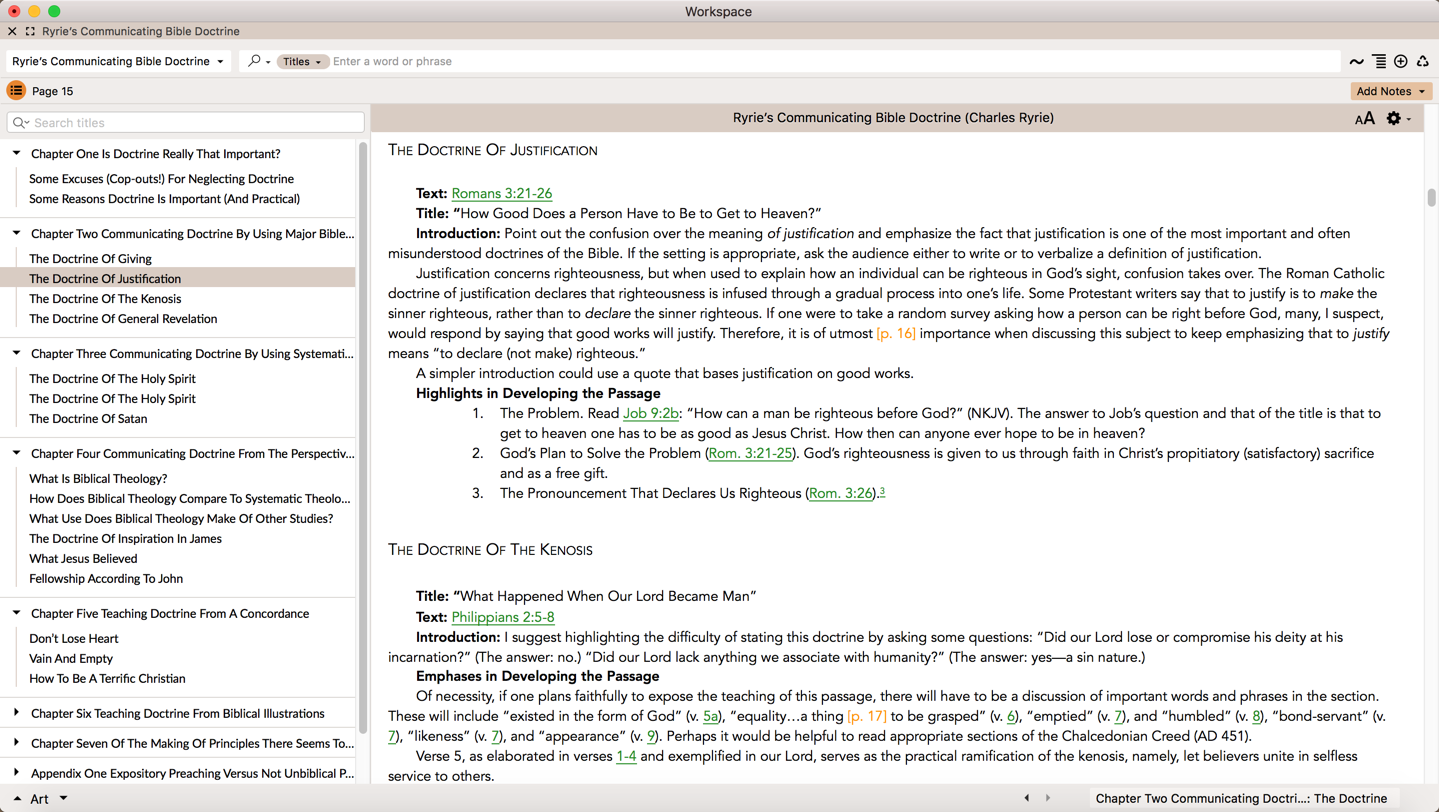Open the verses 1-4 link
Image resolution: width=1439 pixels, height=812 pixels.
pos(626,757)
